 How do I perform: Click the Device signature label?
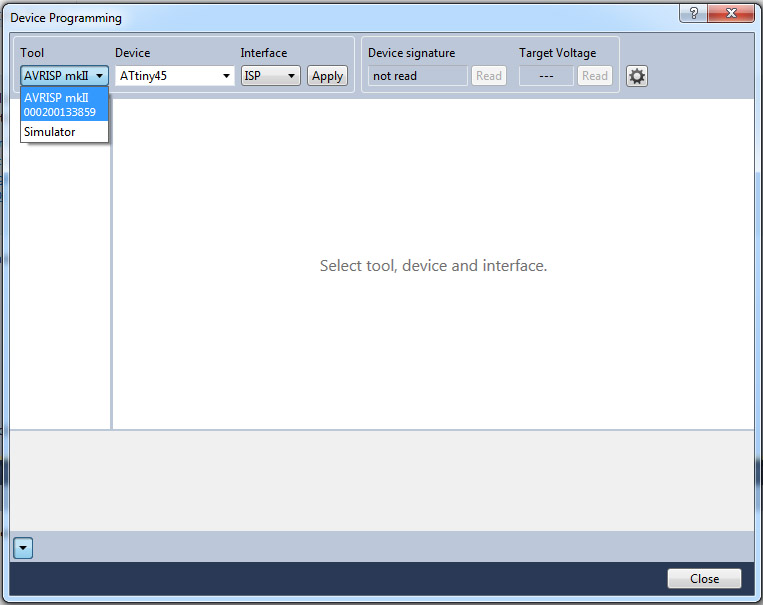412,53
